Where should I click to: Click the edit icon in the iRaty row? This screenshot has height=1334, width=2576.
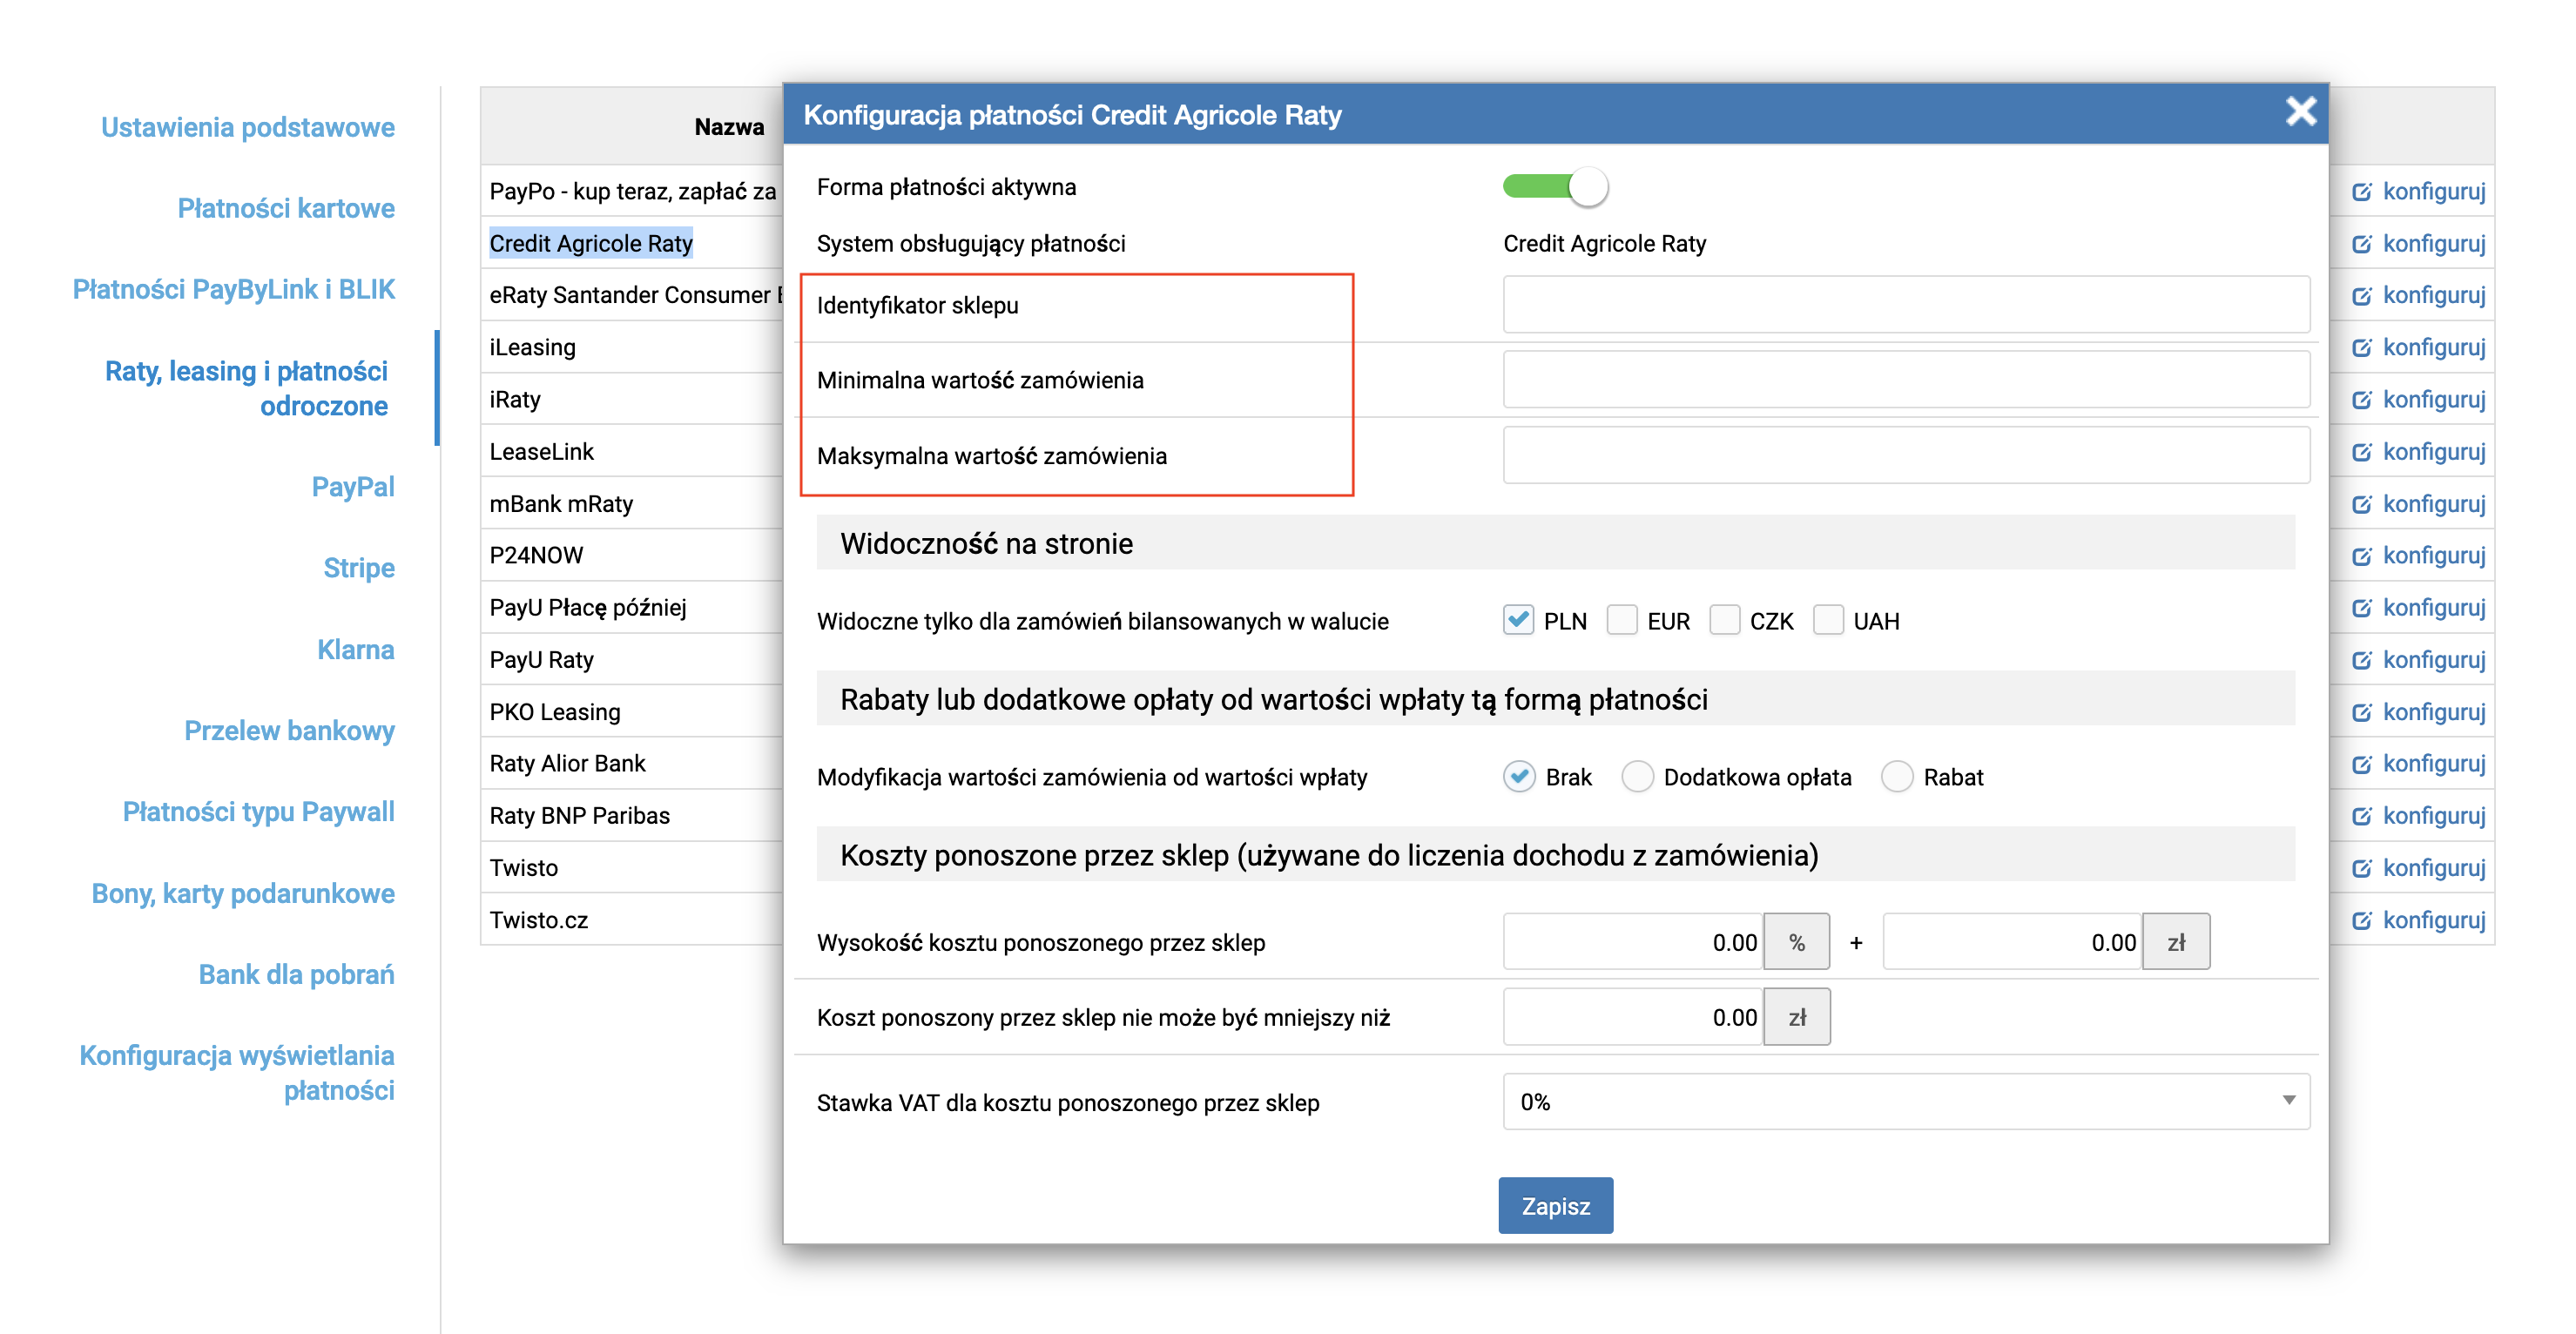[2361, 400]
